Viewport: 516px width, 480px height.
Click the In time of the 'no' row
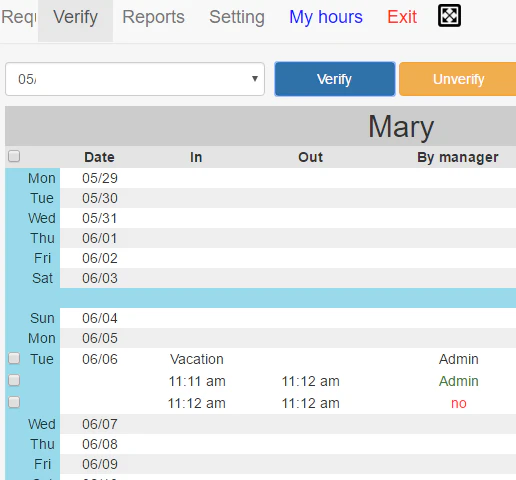pyautogui.click(x=197, y=403)
